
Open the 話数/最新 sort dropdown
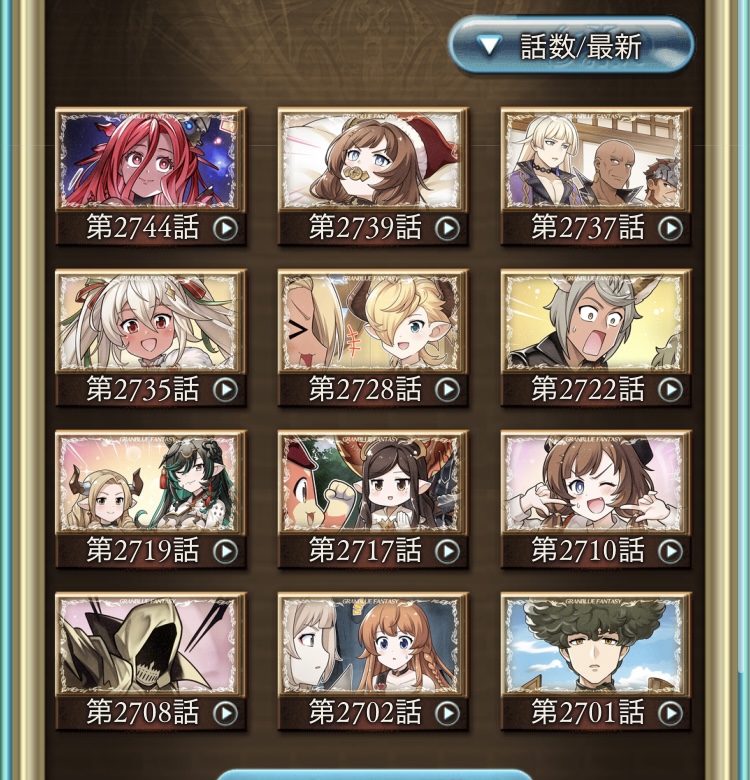coord(571,46)
